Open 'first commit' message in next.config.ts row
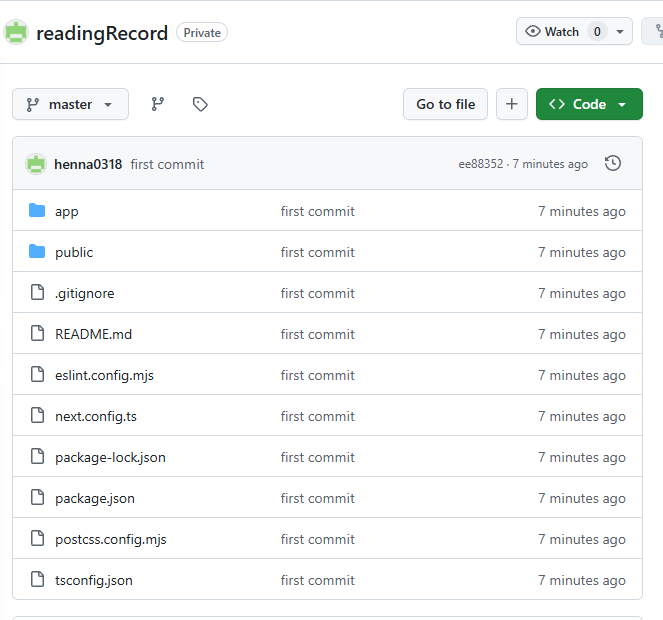The image size is (663, 620). pyautogui.click(x=318, y=417)
